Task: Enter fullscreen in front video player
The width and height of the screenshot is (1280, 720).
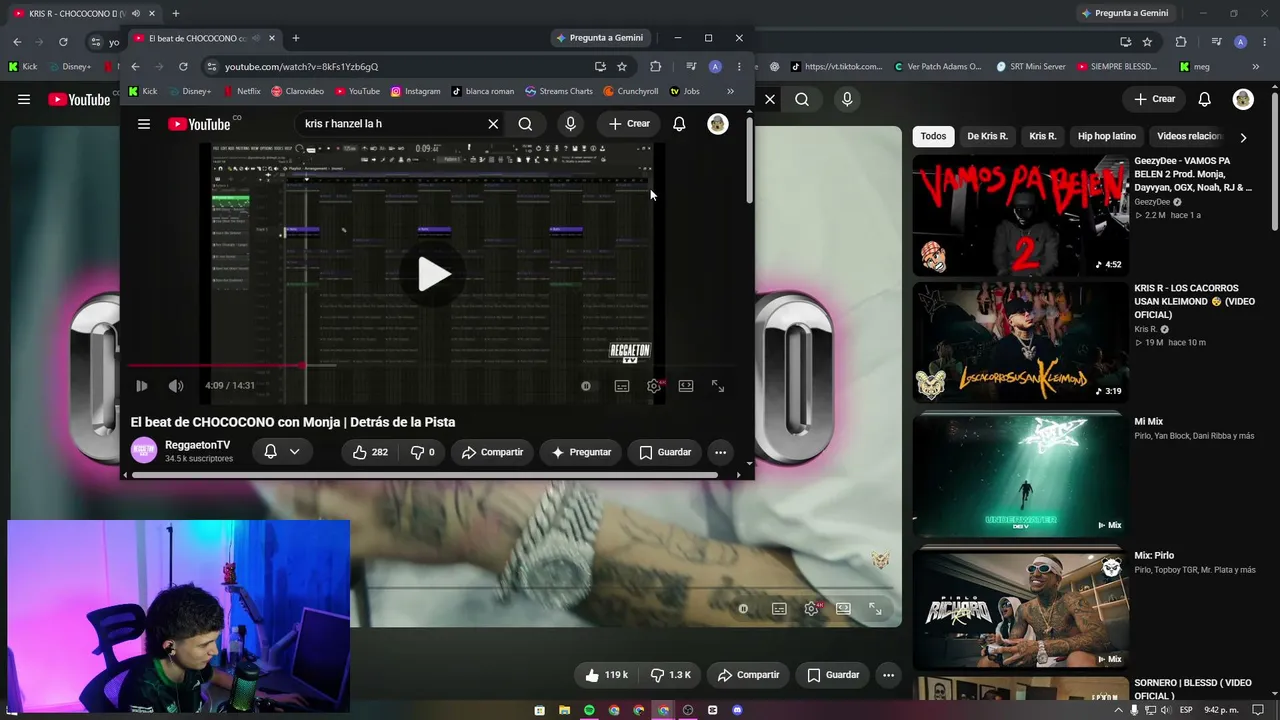Action: [x=718, y=386]
